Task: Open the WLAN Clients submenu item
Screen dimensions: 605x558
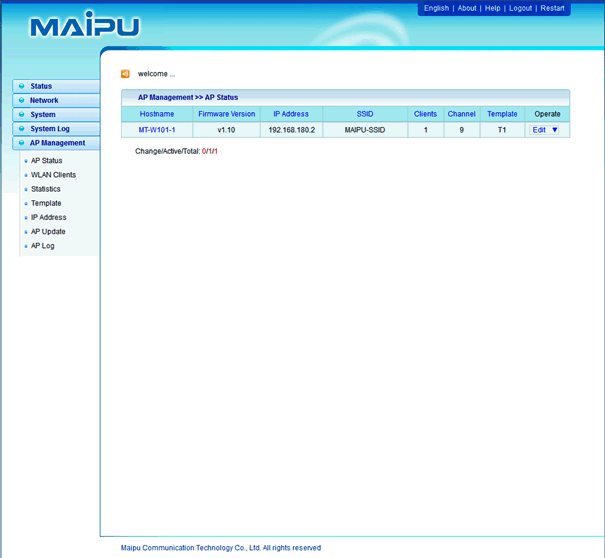Action: (53, 175)
